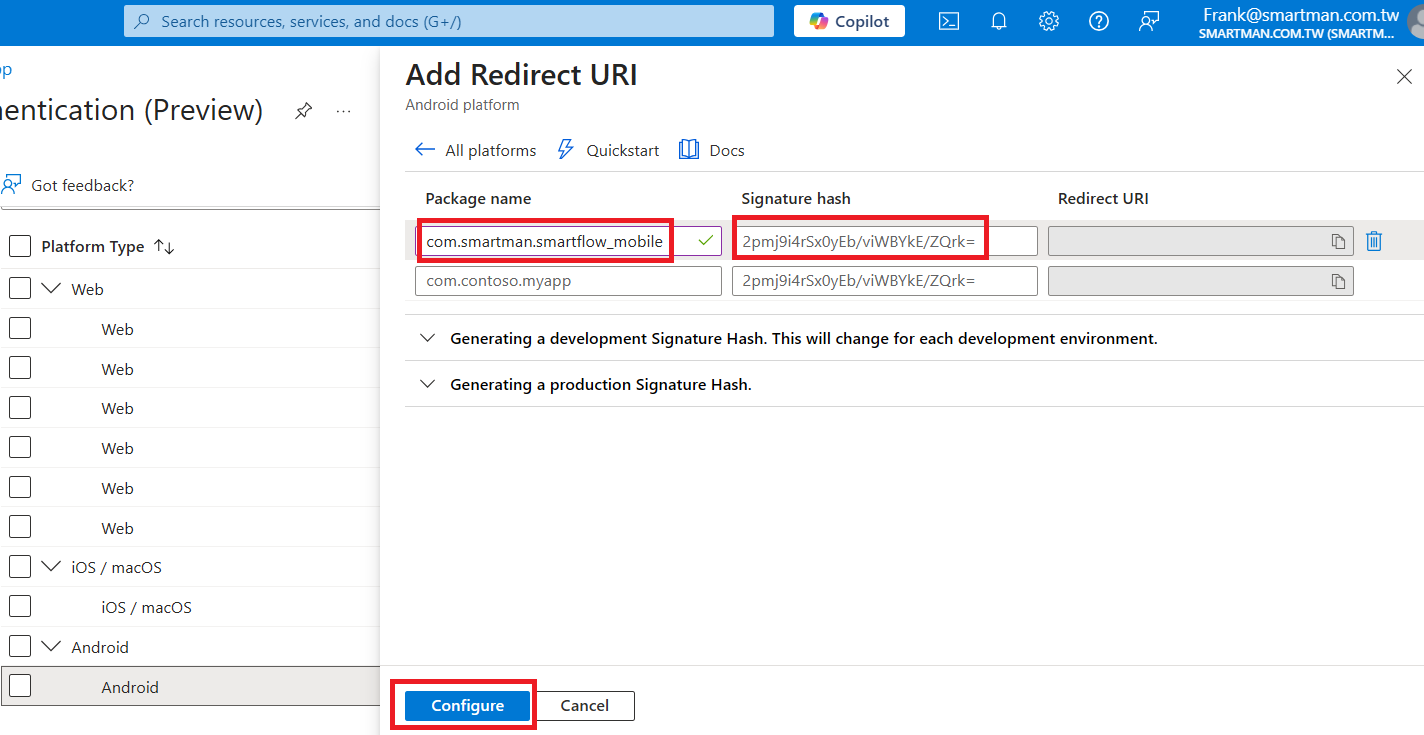Delete the com.smartman.smartflow_mobile row with the trash icon
The width and height of the screenshot is (1424, 735).
pyautogui.click(x=1374, y=241)
